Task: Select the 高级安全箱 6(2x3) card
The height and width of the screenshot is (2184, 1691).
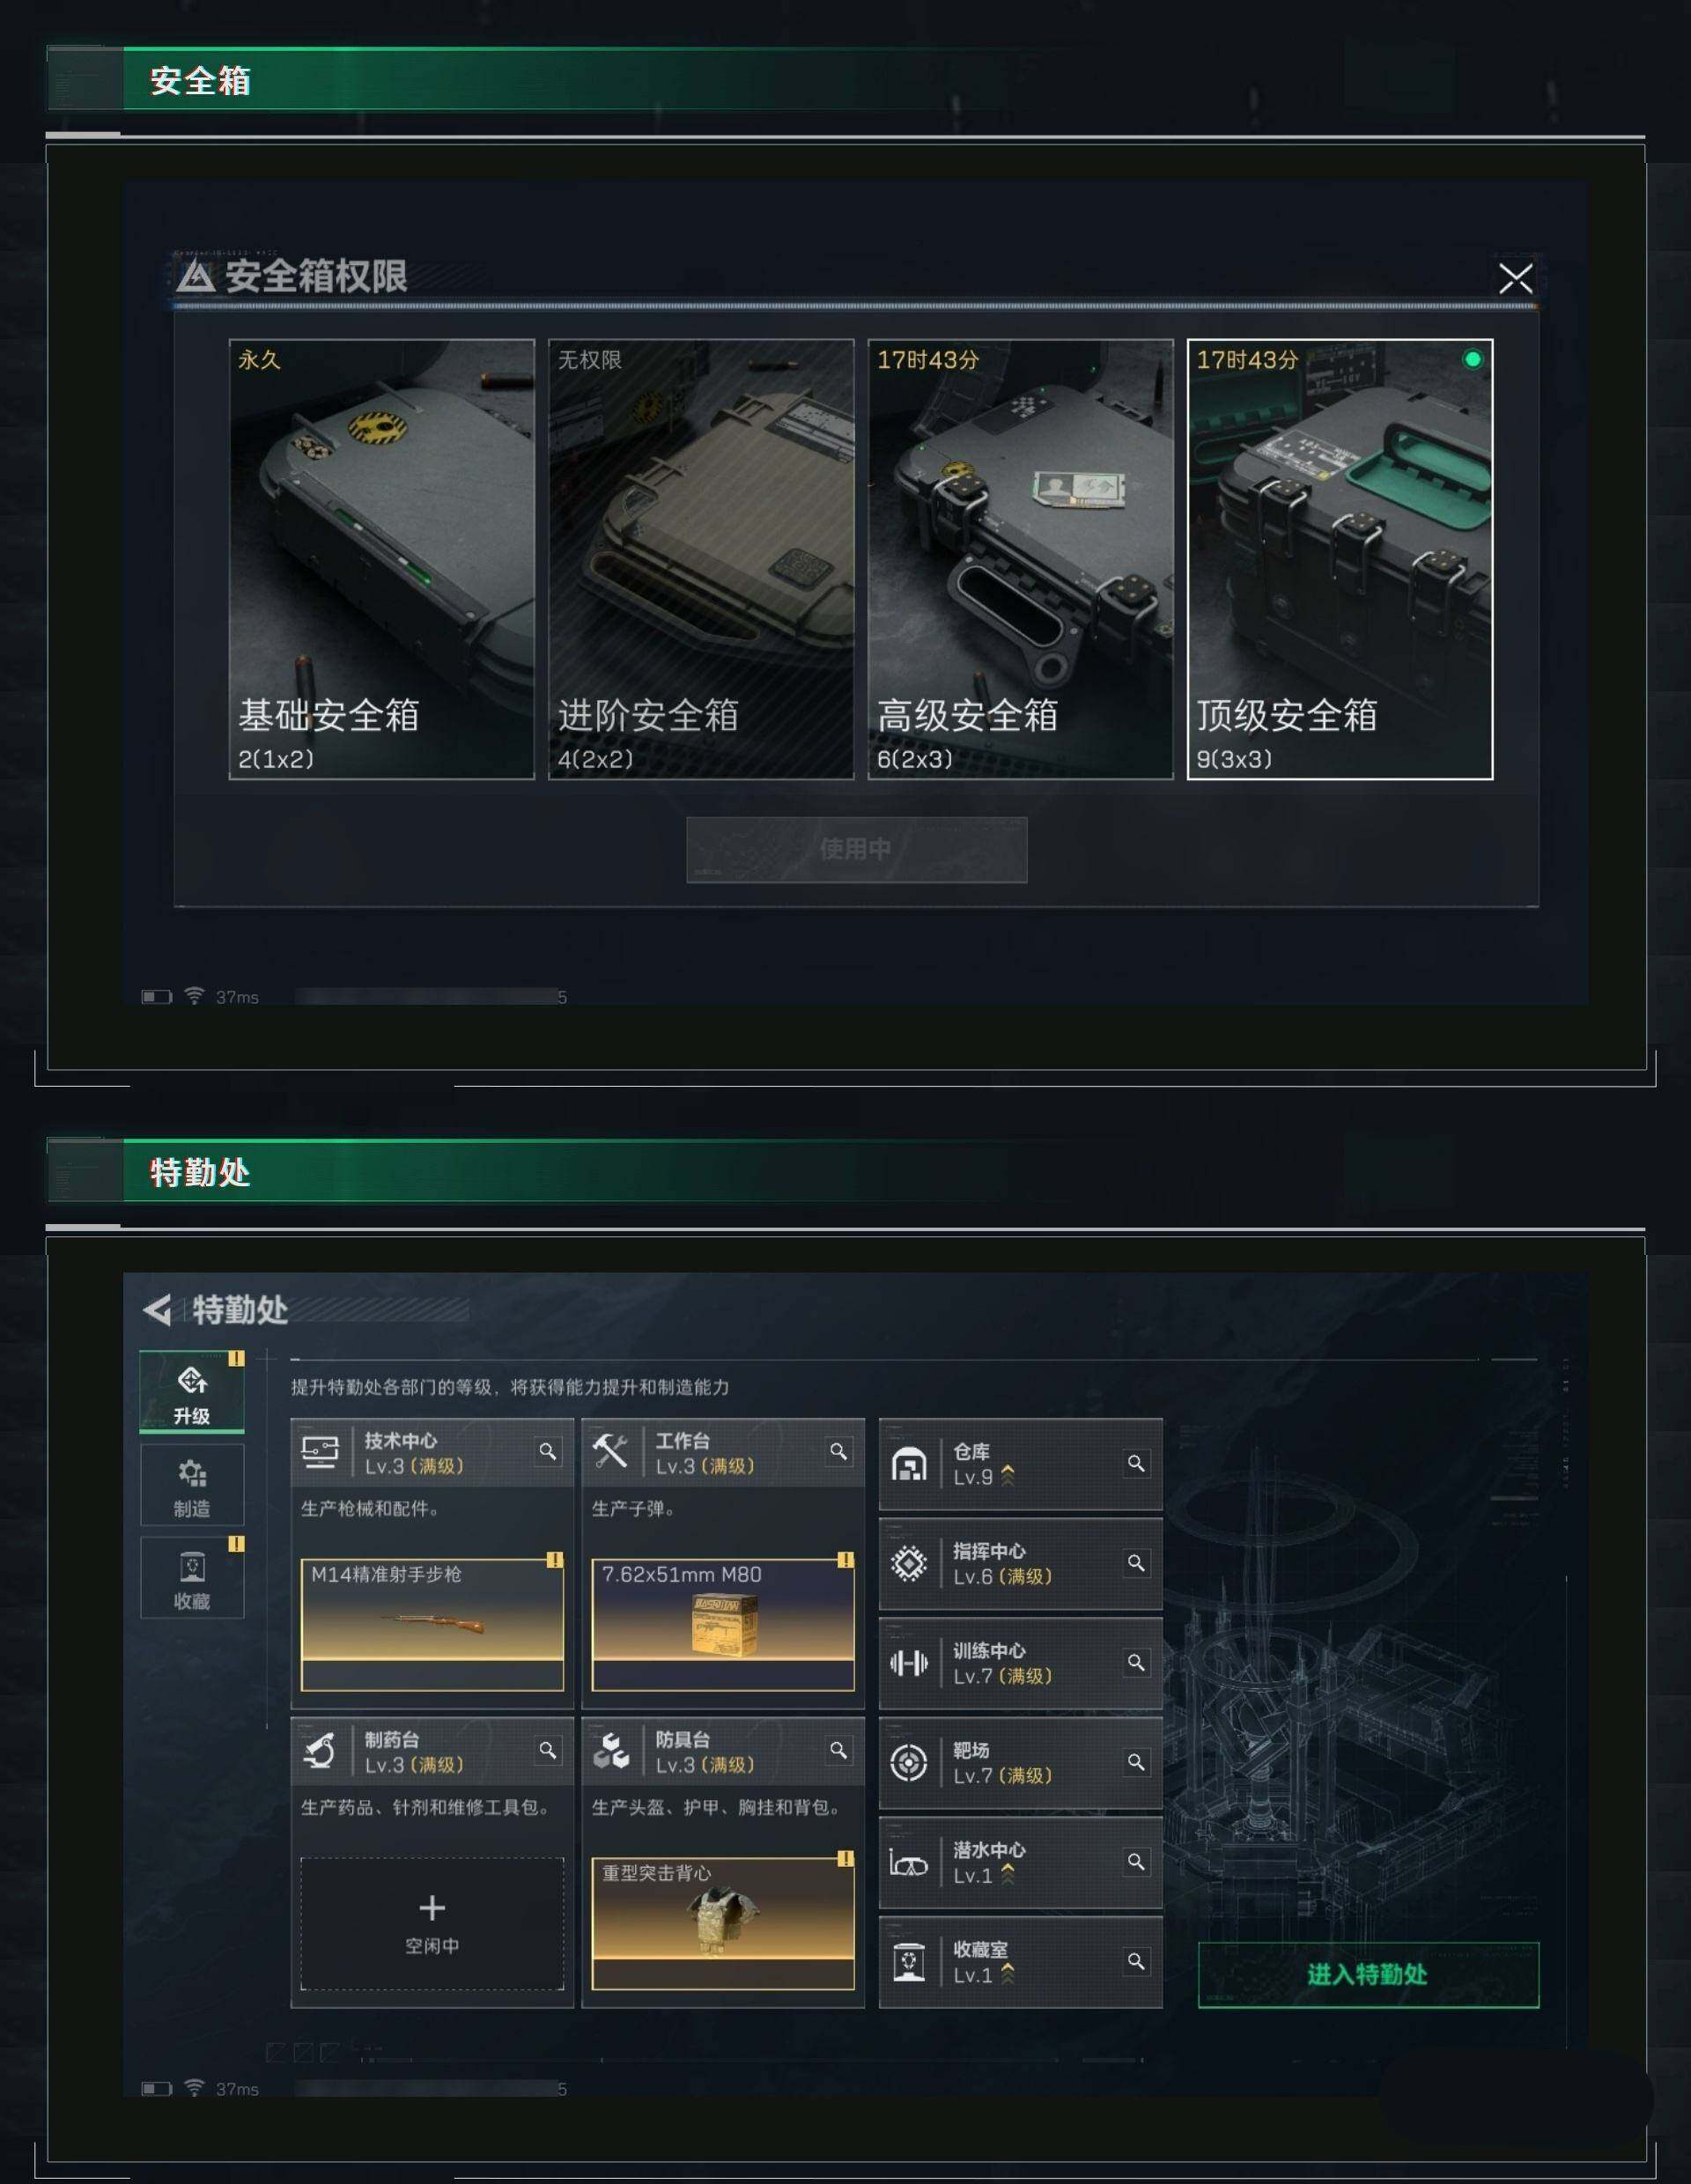Action: click(x=1020, y=559)
